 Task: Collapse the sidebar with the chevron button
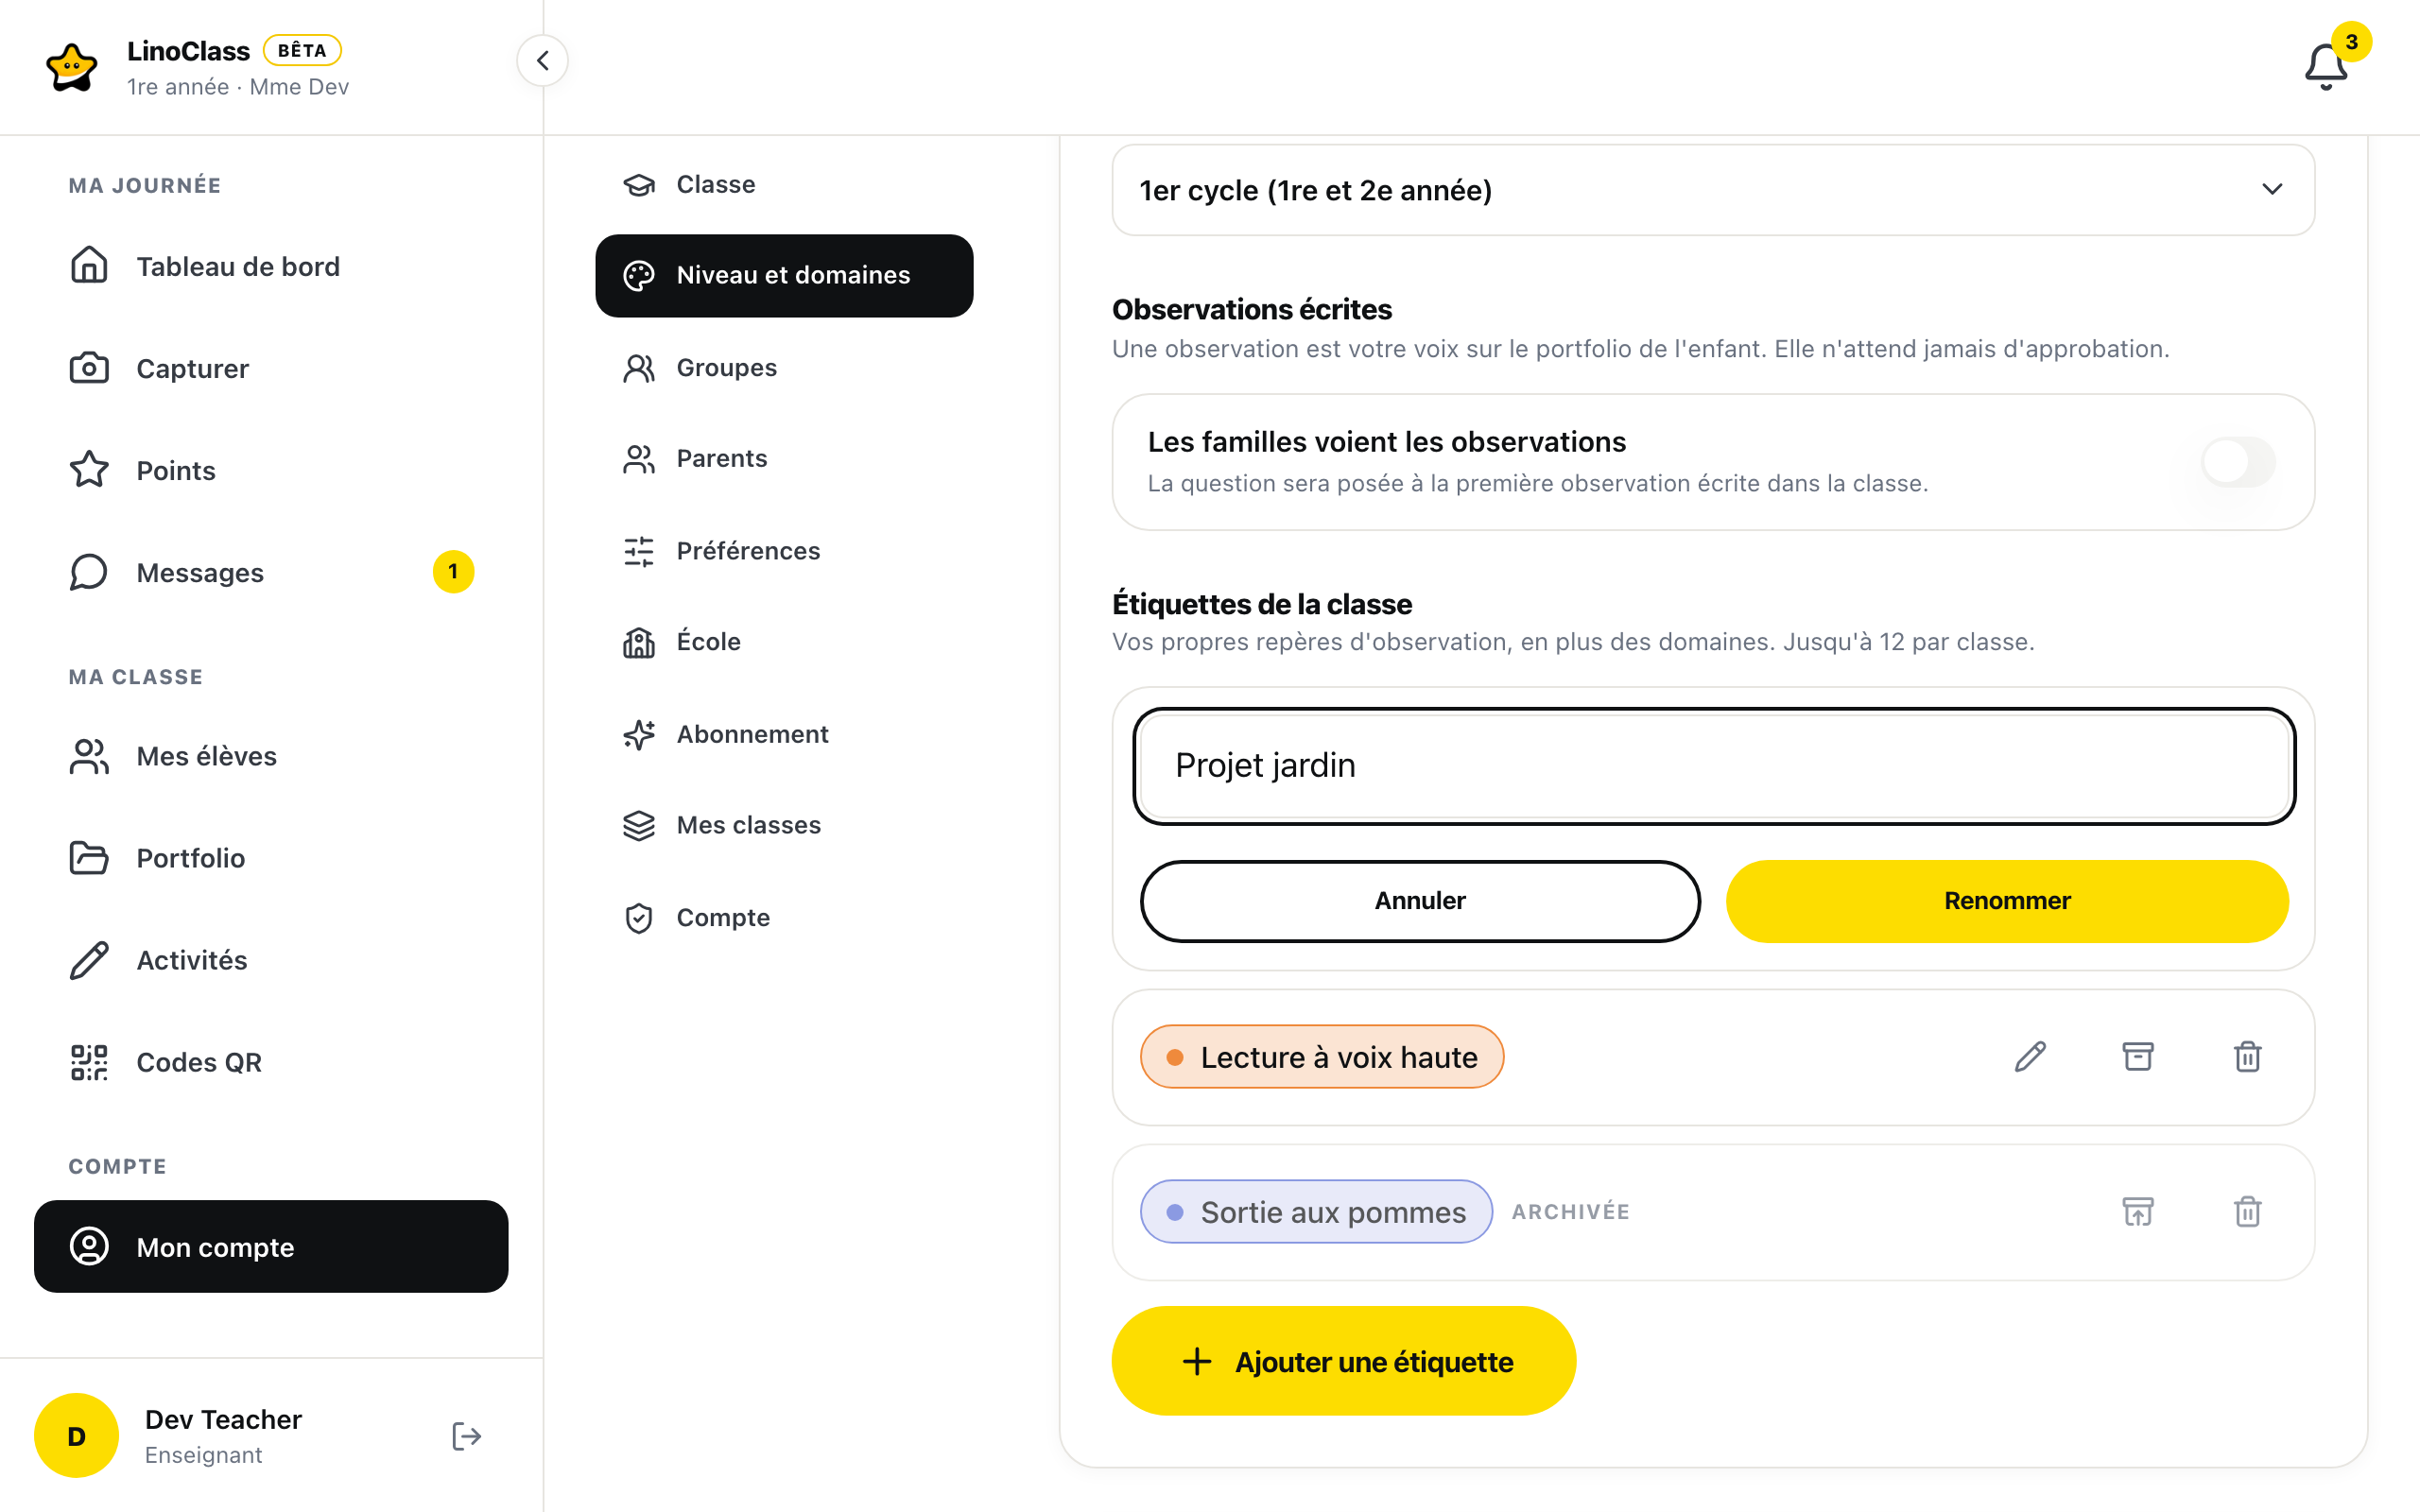pos(542,61)
